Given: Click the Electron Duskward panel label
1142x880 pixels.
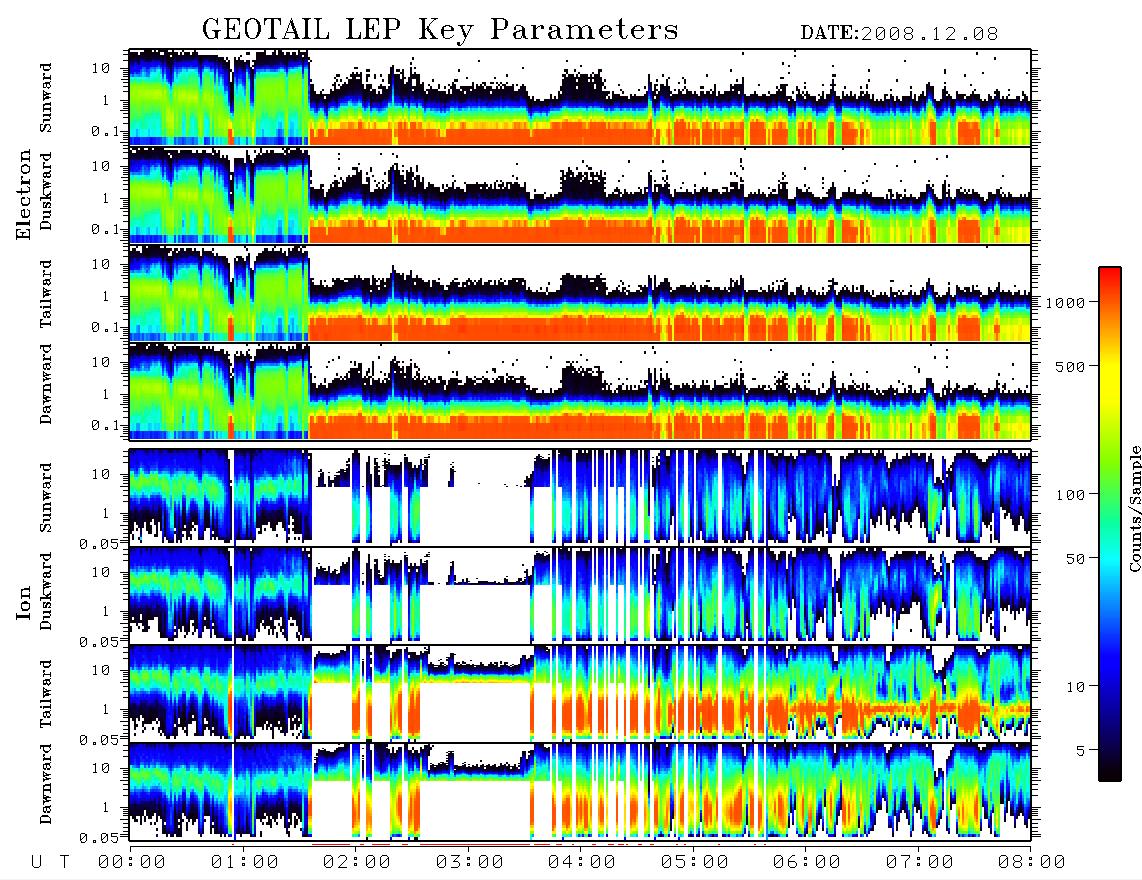Looking at the screenshot, I should (46, 191).
